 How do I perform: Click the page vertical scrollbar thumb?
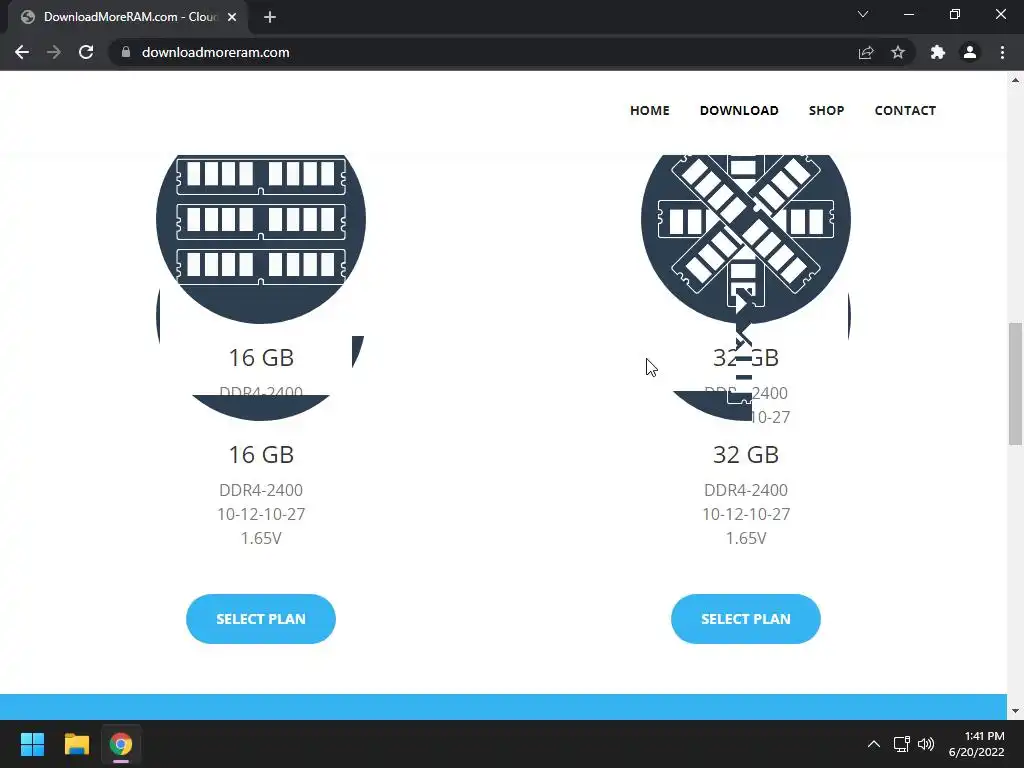tap(1016, 384)
